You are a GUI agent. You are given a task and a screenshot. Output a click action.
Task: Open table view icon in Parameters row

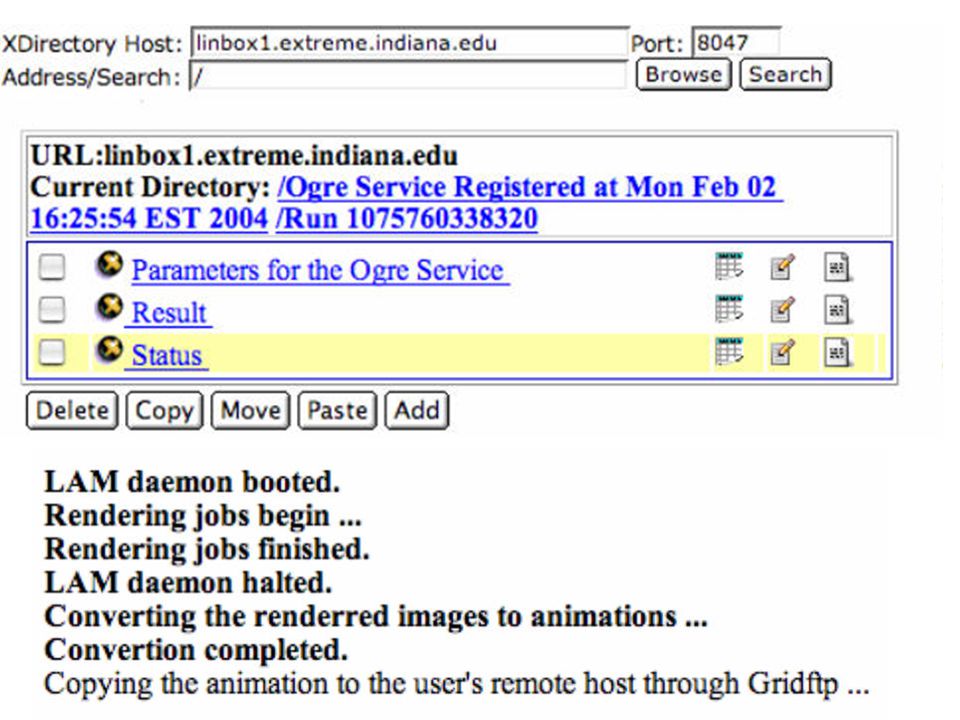(x=729, y=266)
